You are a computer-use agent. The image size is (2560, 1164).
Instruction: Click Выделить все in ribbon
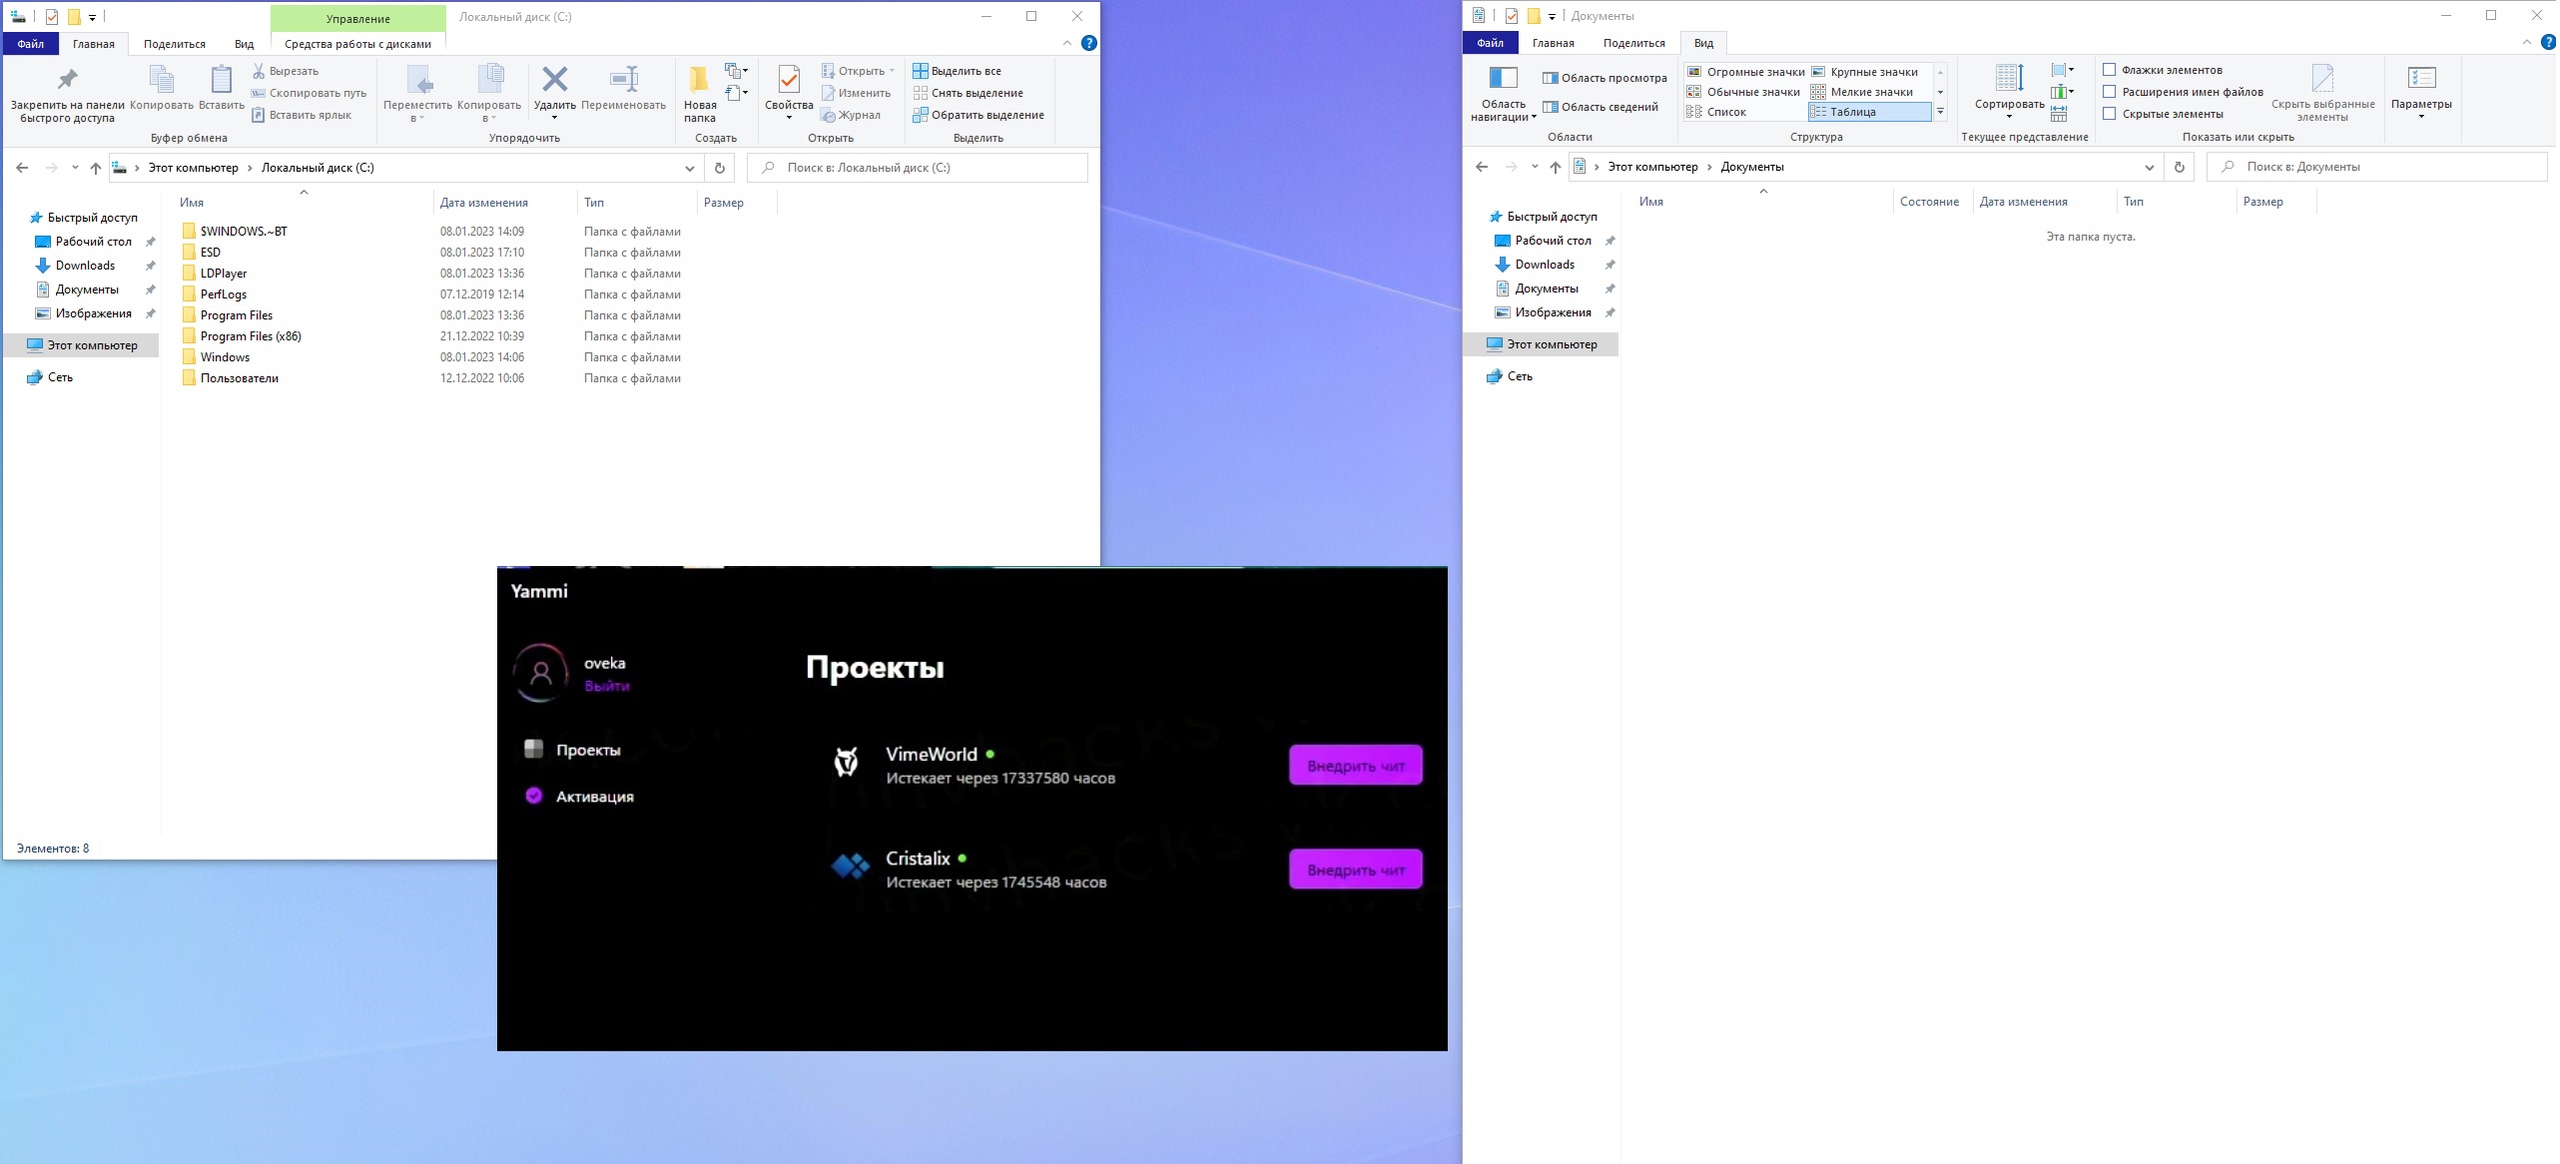(957, 71)
